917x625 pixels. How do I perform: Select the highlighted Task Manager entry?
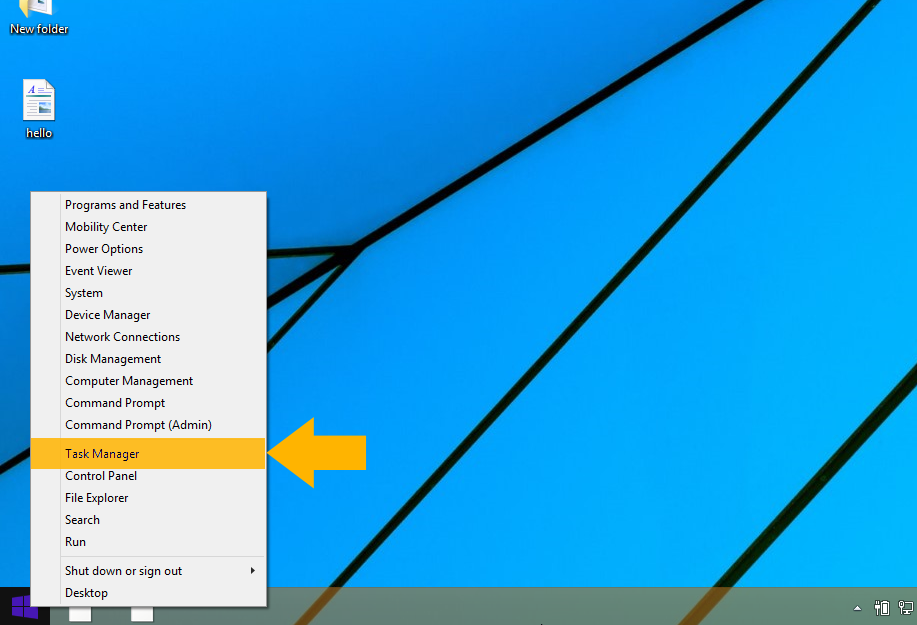[x=149, y=454]
